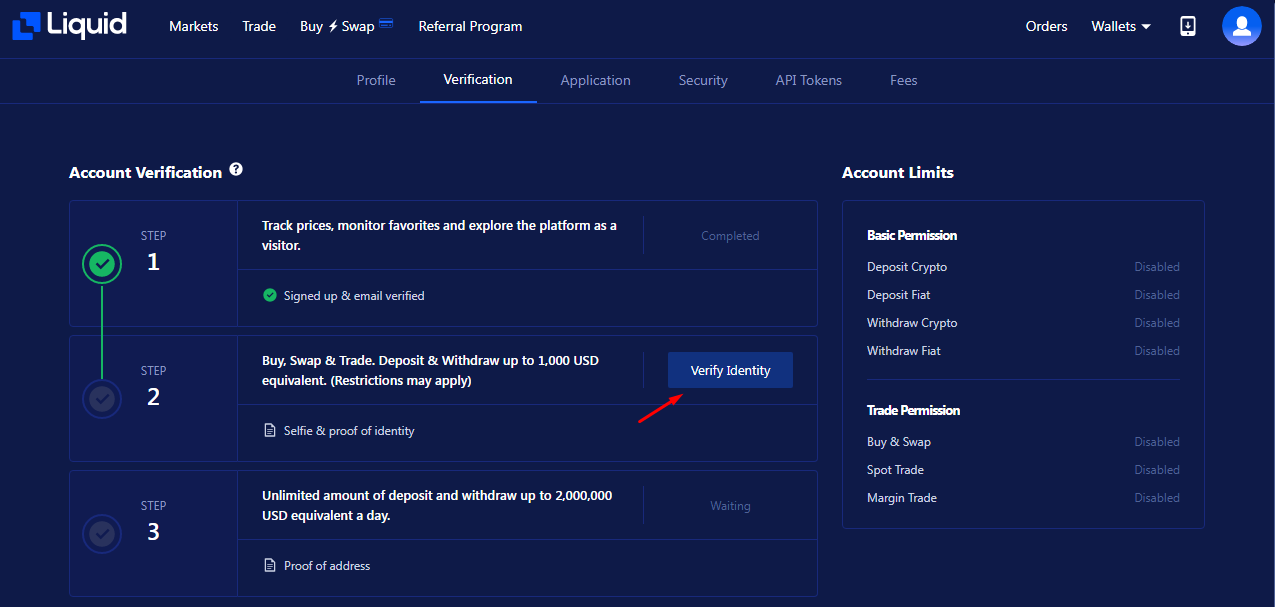The image size is (1275, 607).
Task: Expand the Wallets dropdown
Action: pos(1121,26)
